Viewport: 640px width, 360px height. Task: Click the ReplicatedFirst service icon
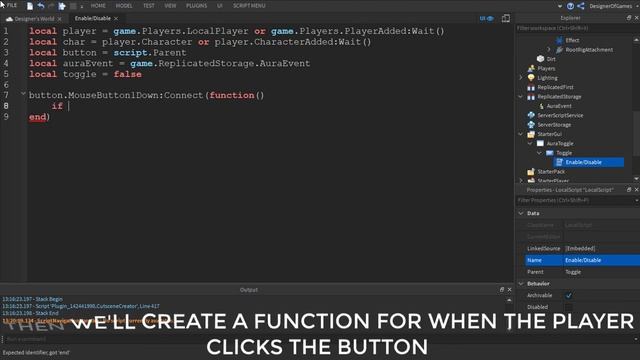(x=531, y=87)
